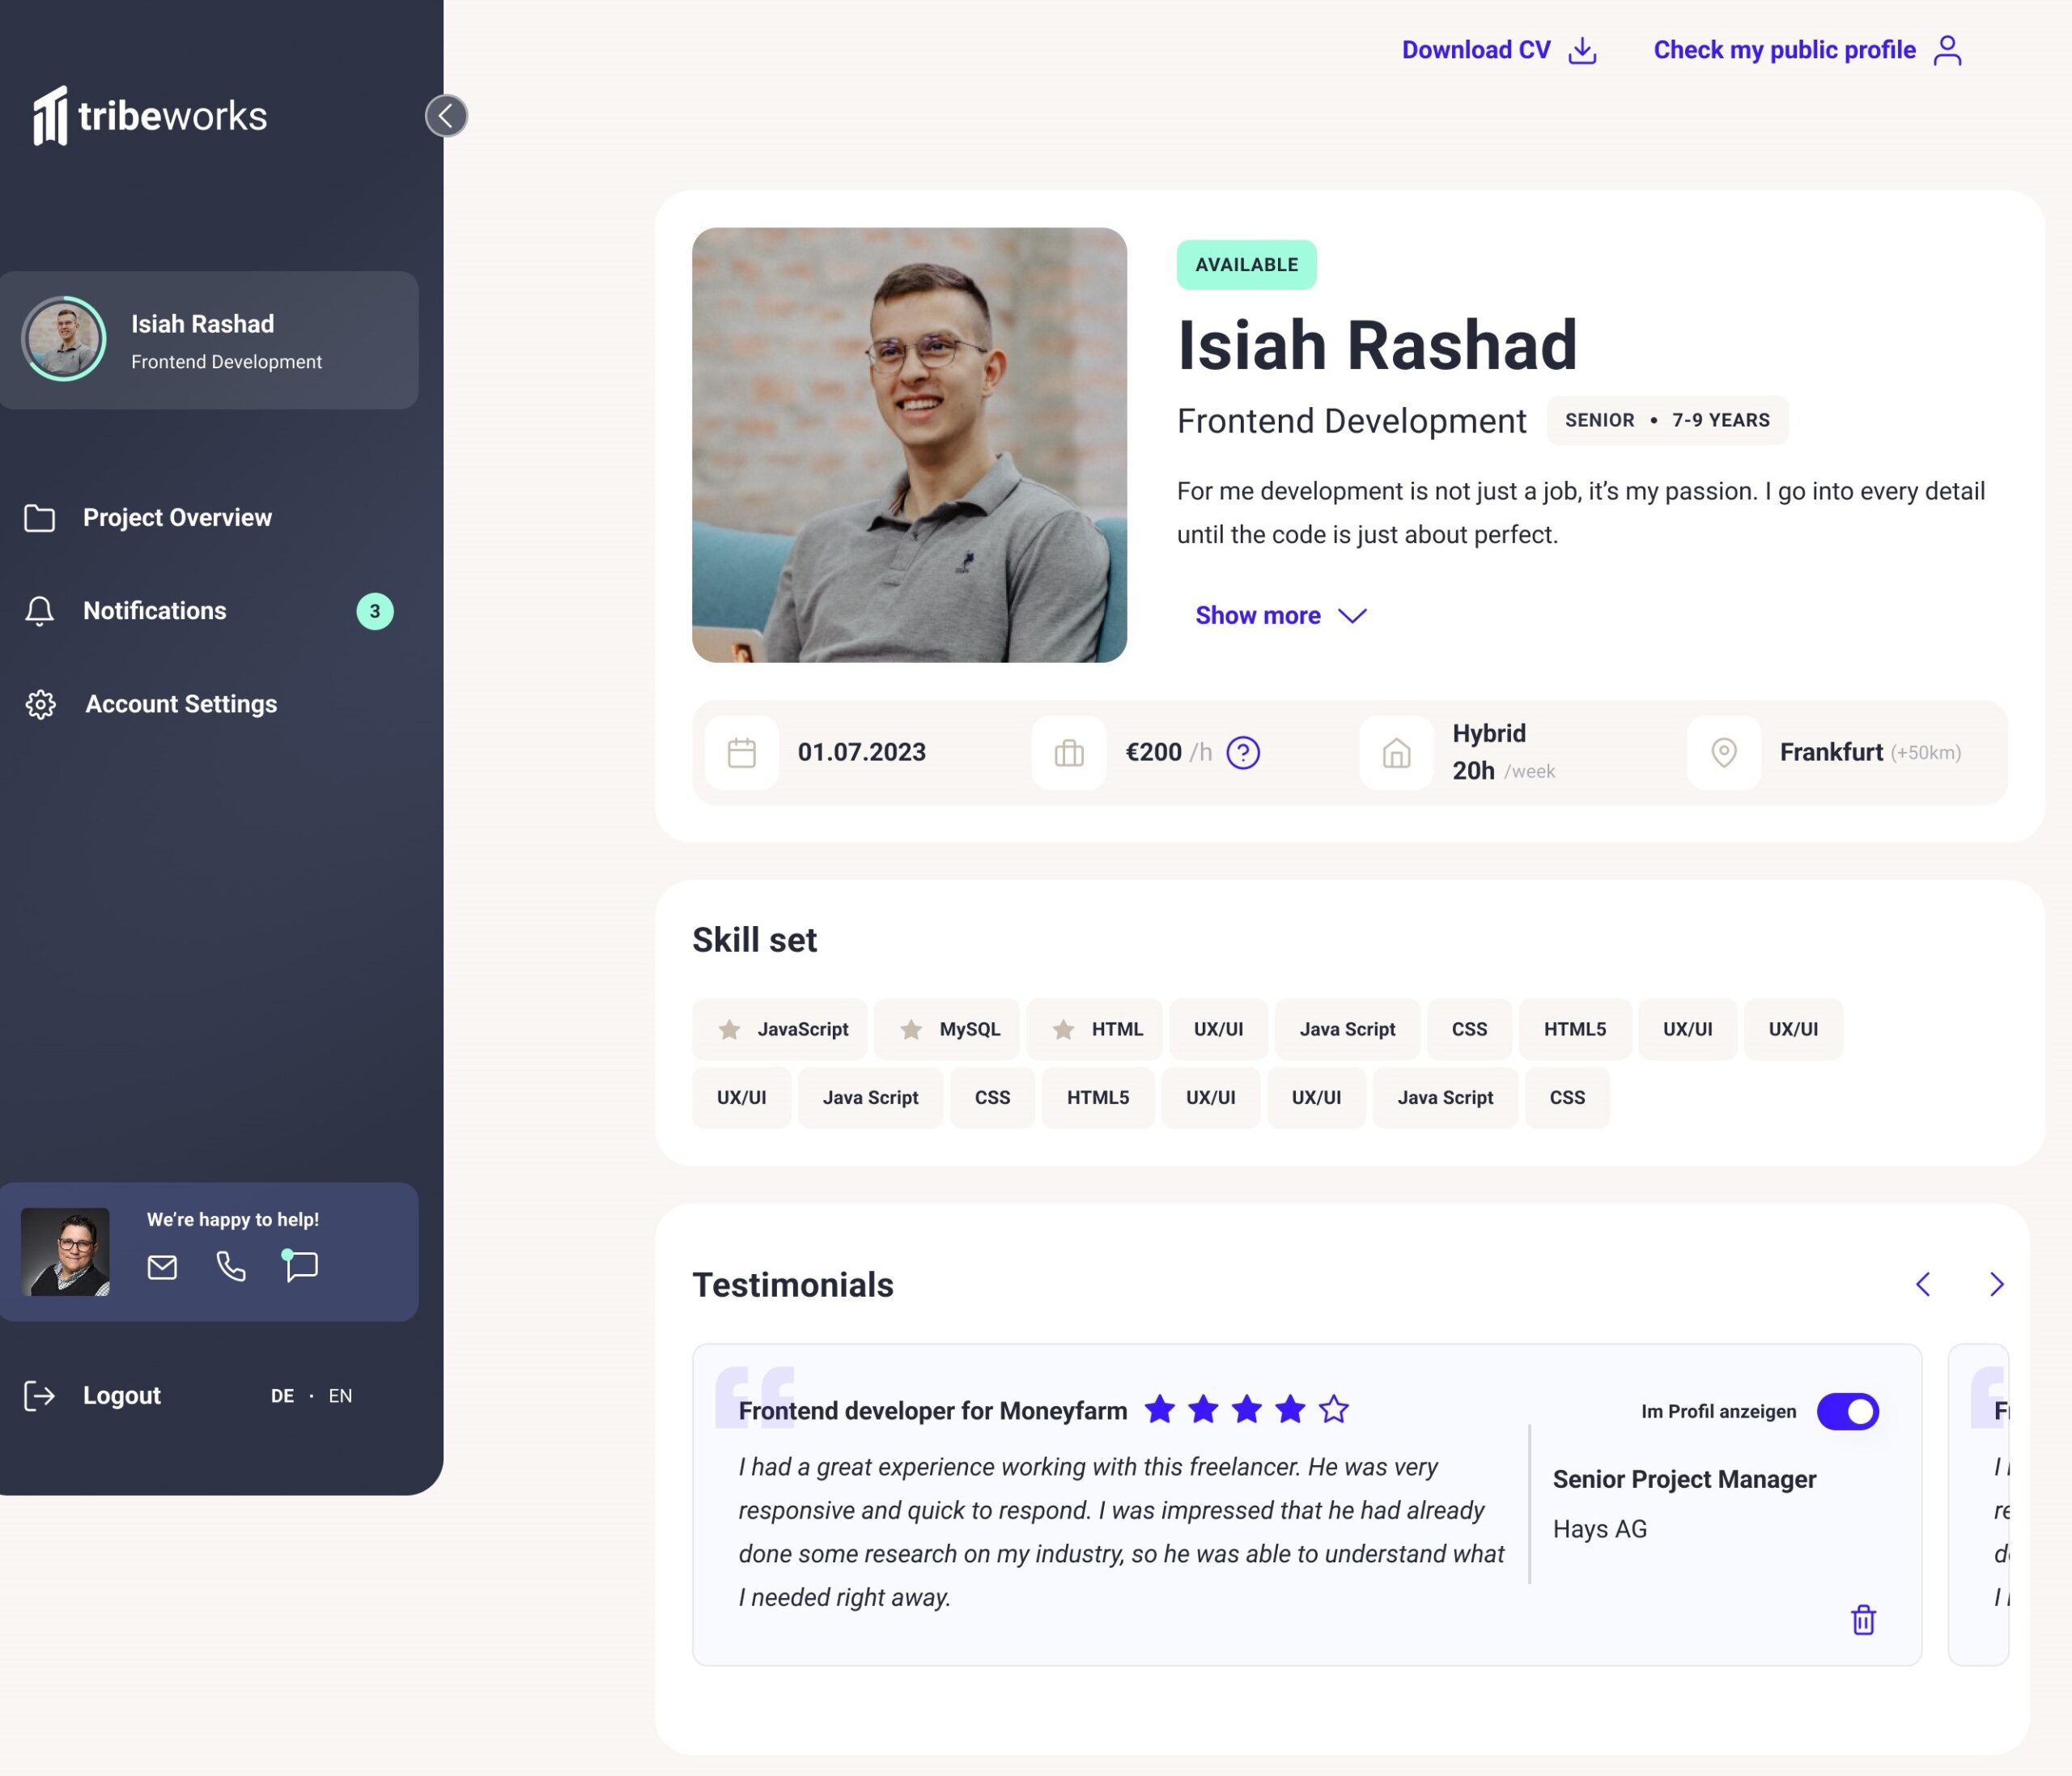Switch language to EN
Screen dimensions: 2072x1776
340,1396
